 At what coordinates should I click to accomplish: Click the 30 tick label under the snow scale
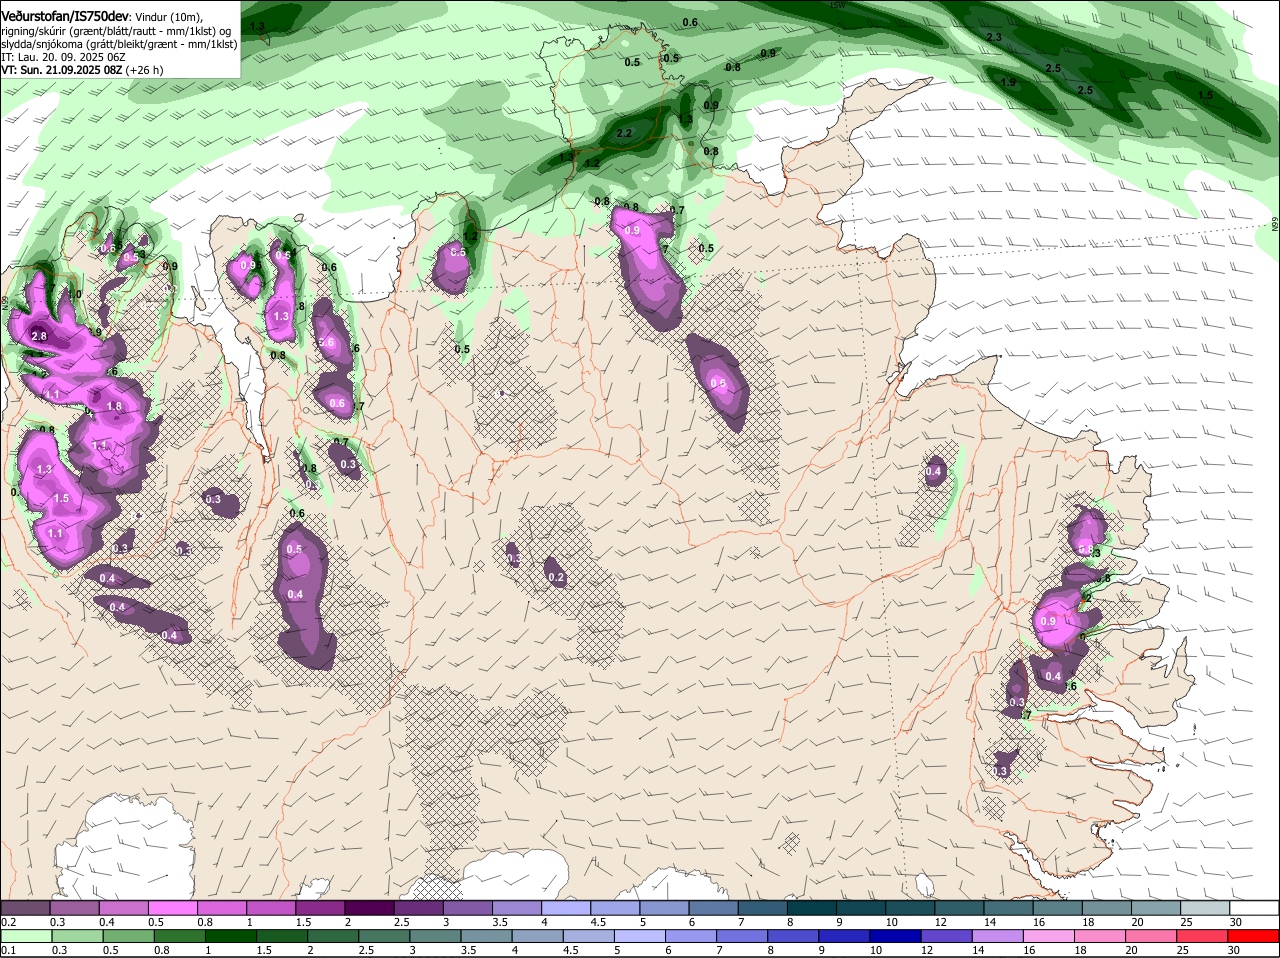click(1236, 922)
